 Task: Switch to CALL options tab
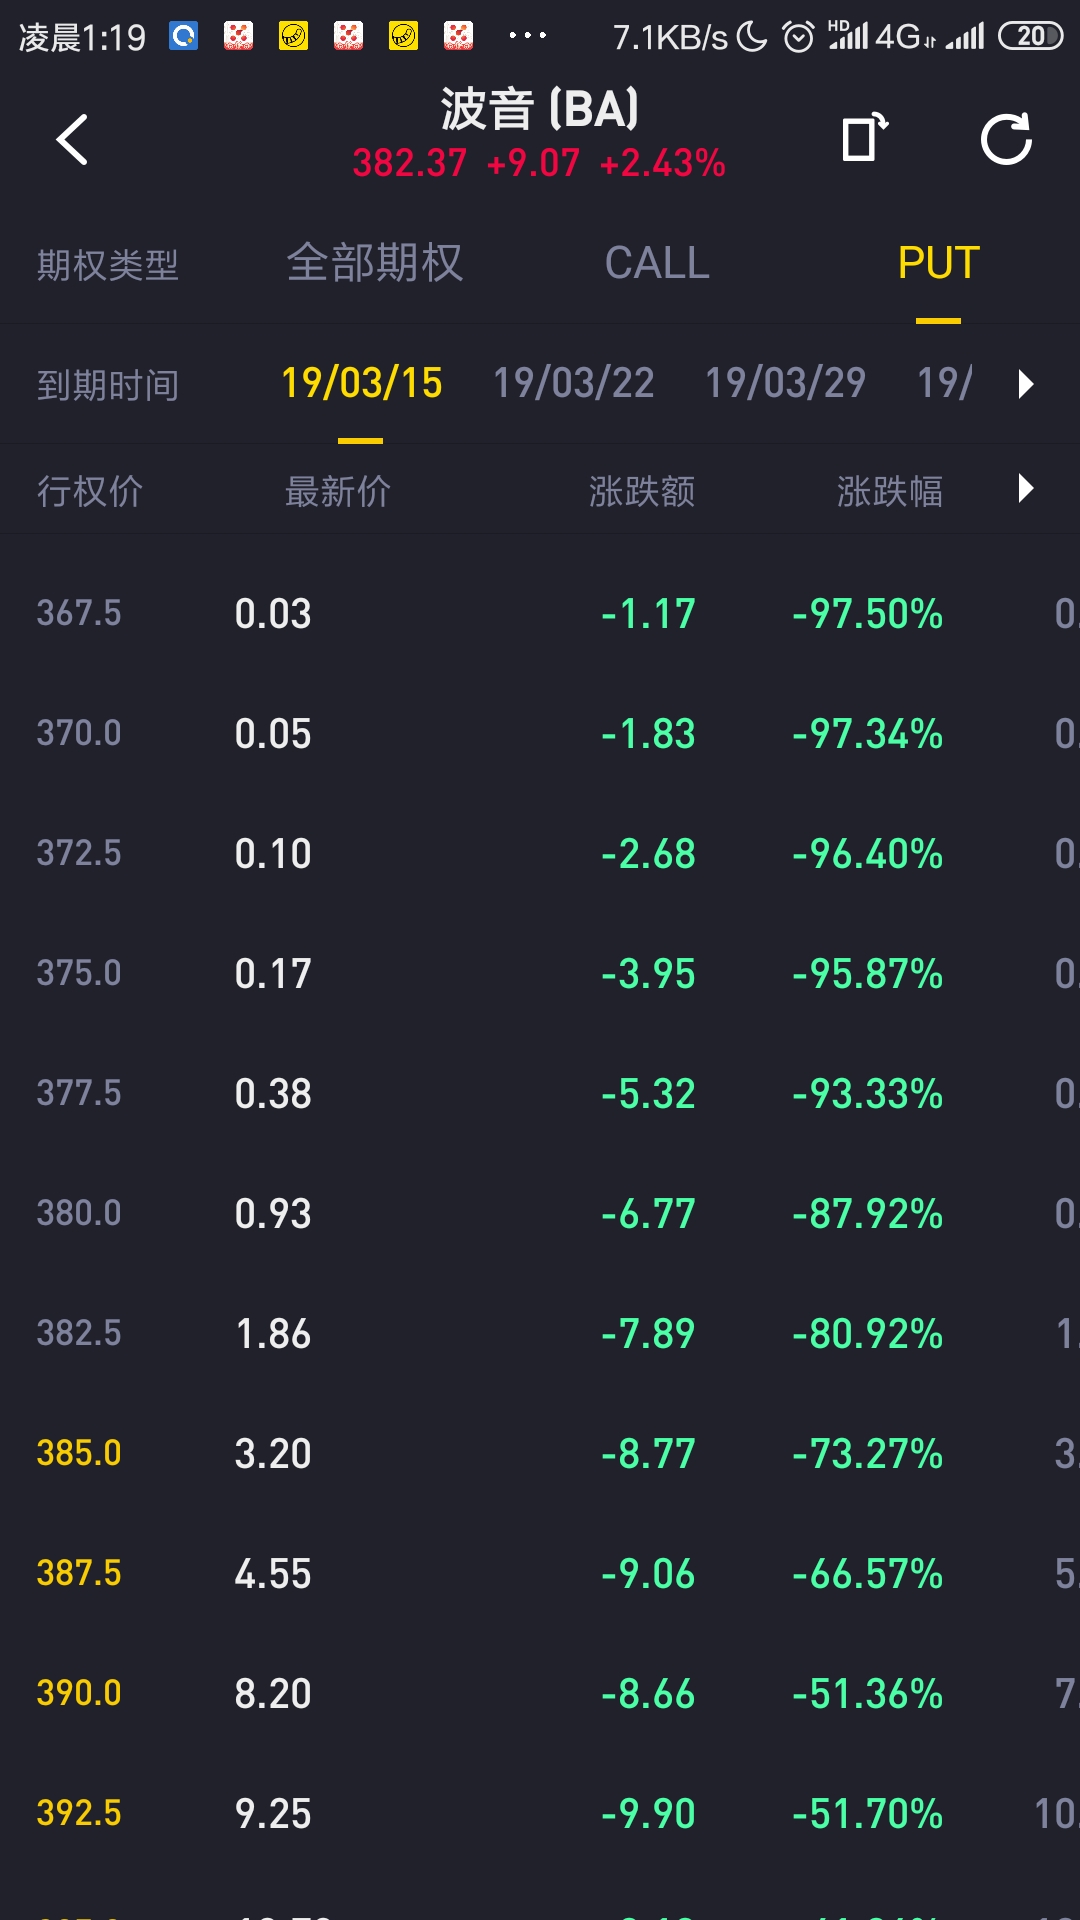(x=657, y=264)
